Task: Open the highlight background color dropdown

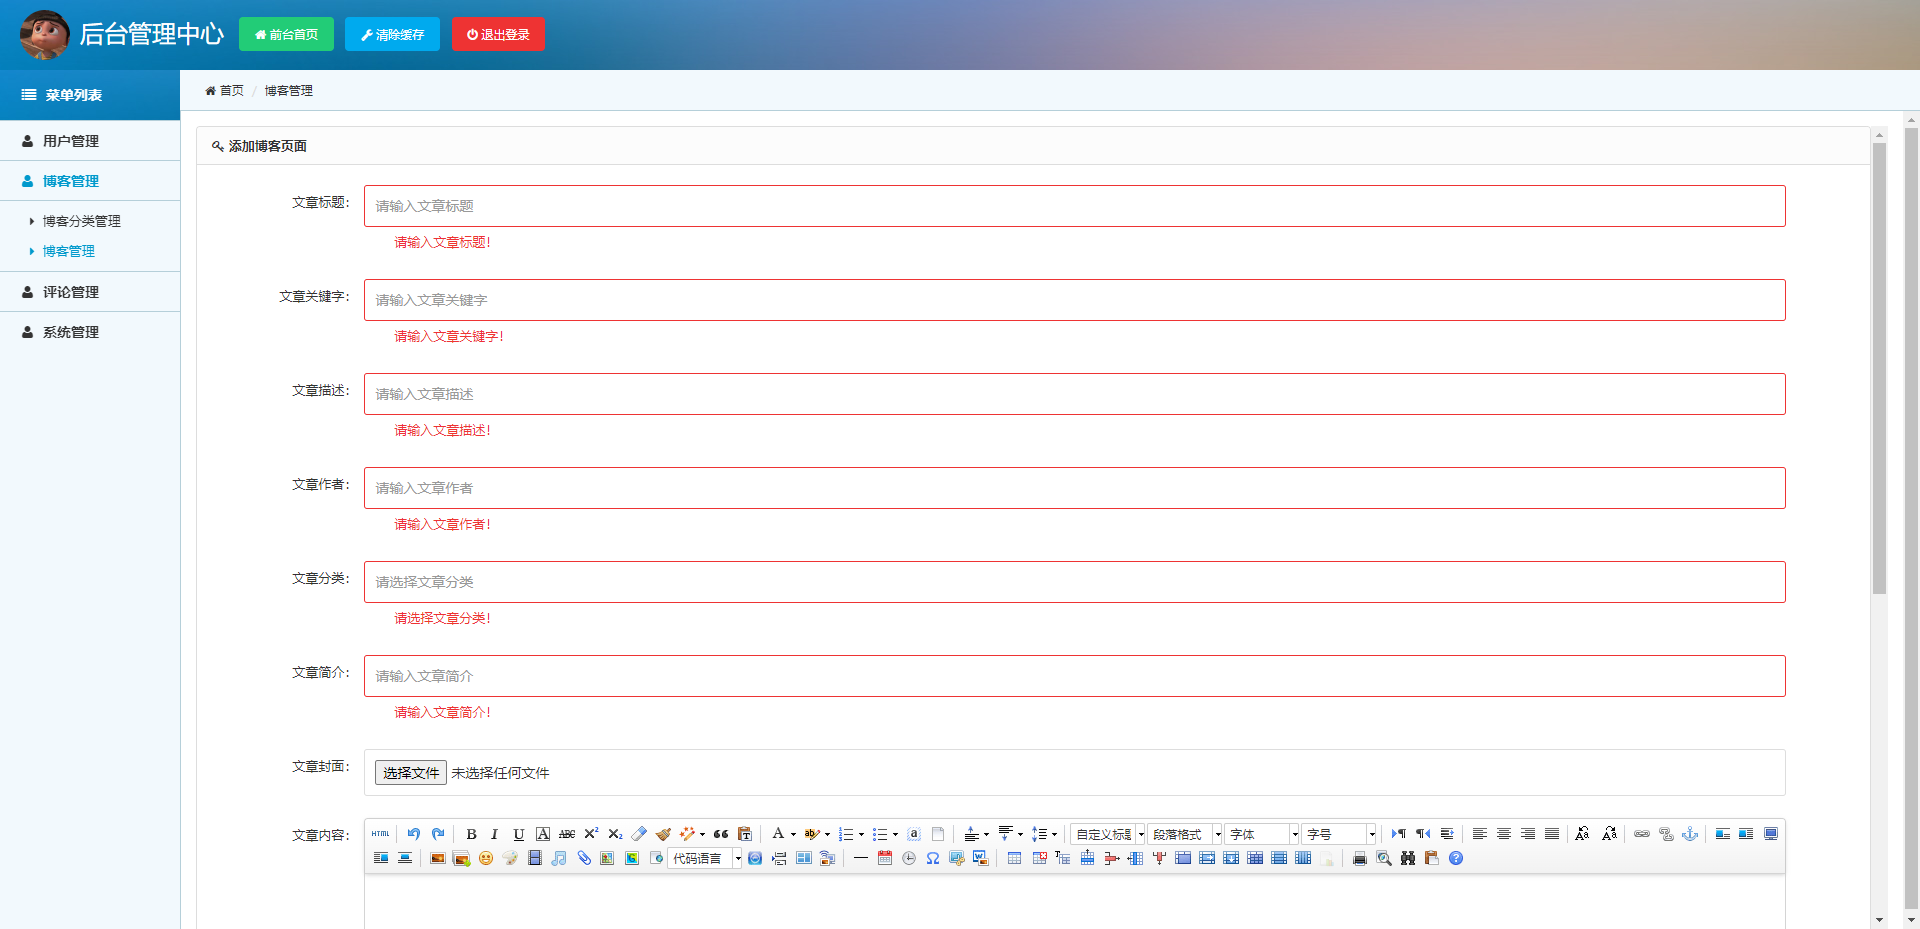Action: coord(827,834)
